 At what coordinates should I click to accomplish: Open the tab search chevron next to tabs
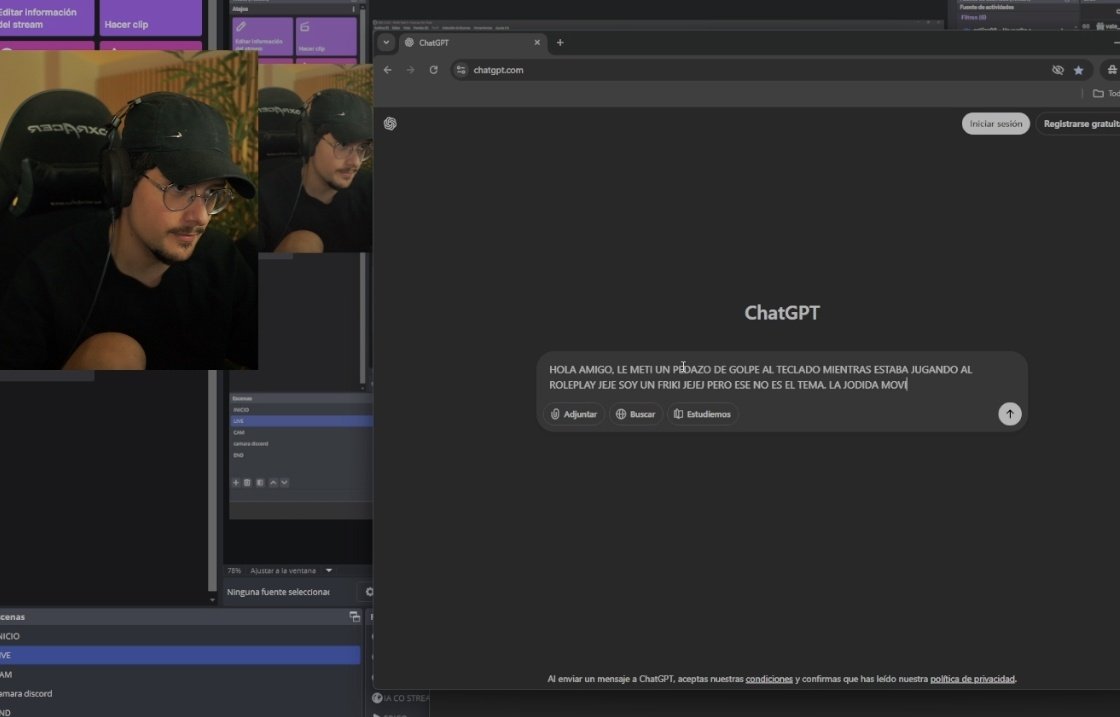pos(385,42)
